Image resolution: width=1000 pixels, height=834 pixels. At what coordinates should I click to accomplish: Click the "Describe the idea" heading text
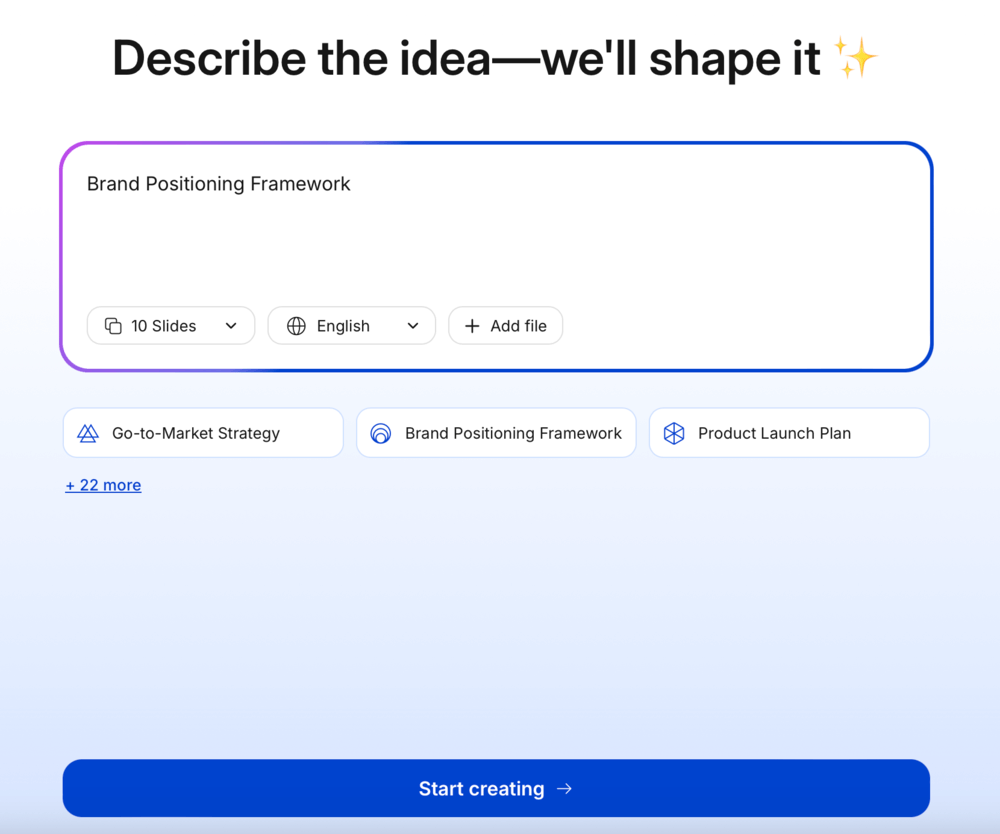pos(470,60)
